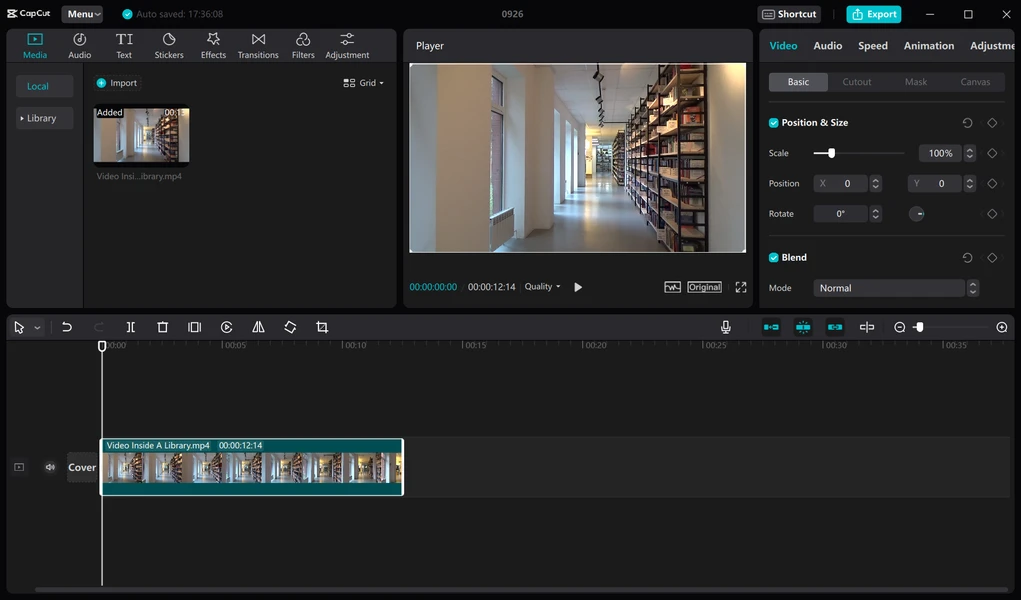Viewport: 1021px width, 600px height.
Task: Open the Transitions panel
Action: coord(258,46)
